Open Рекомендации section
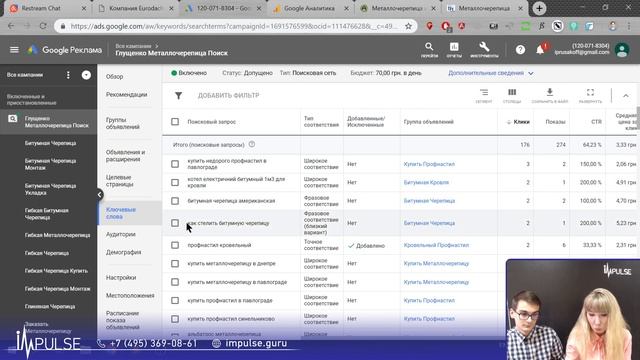The height and width of the screenshot is (360, 640). click(x=127, y=94)
